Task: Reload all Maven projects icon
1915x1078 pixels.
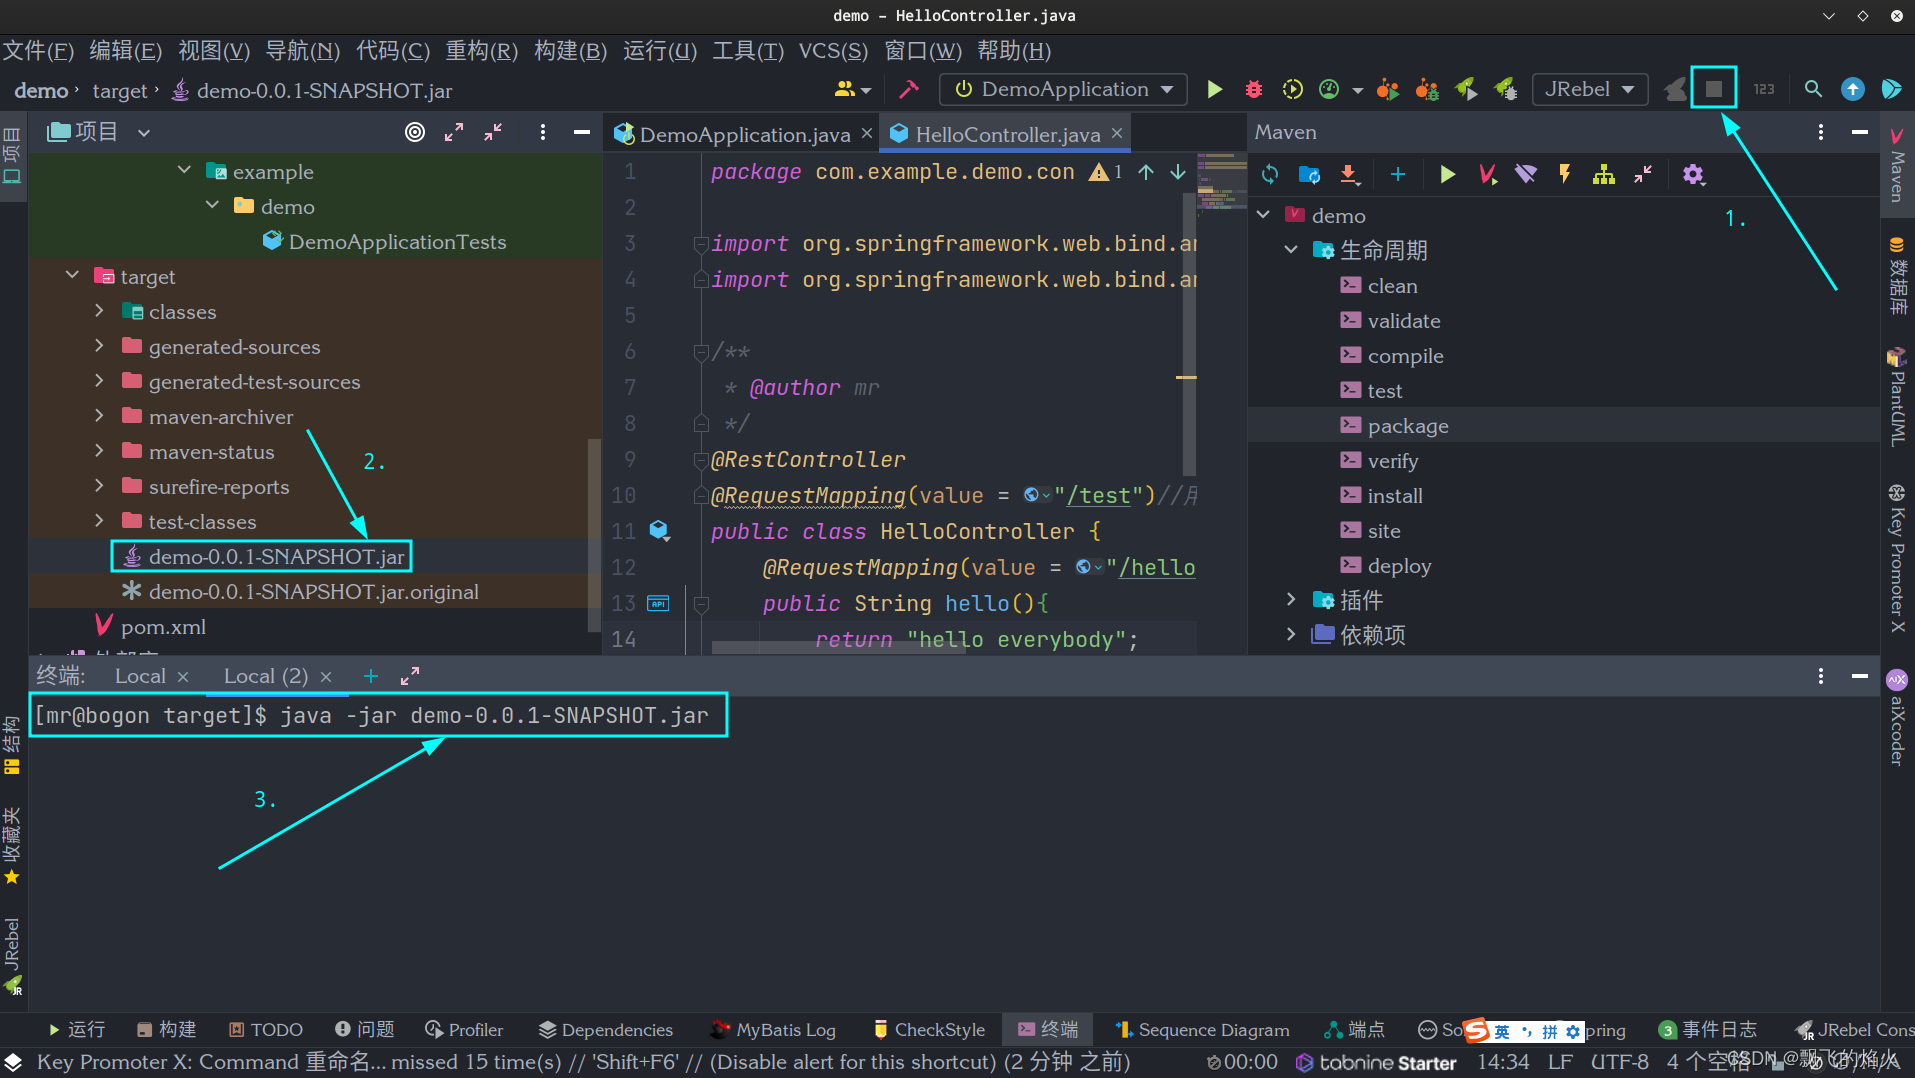Action: click(x=1270, y=175)
